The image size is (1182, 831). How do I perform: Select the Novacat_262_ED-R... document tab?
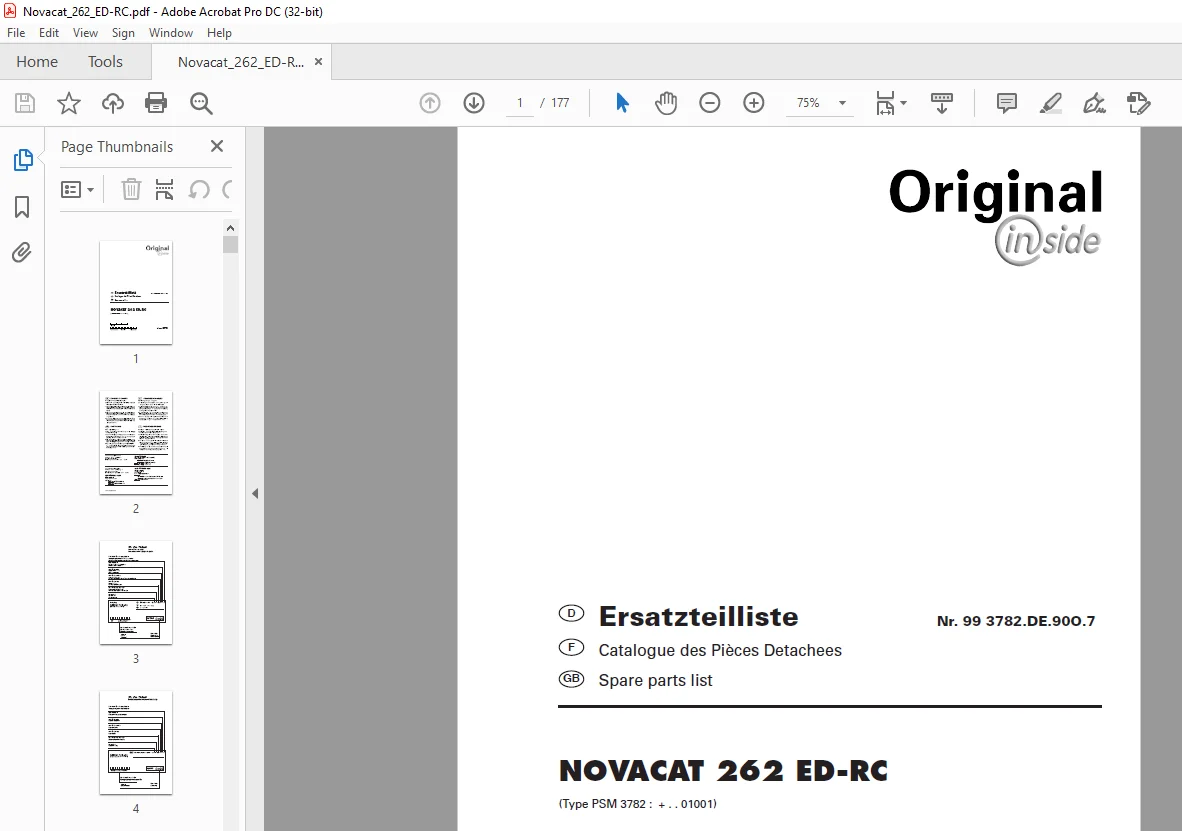point(241,62)
